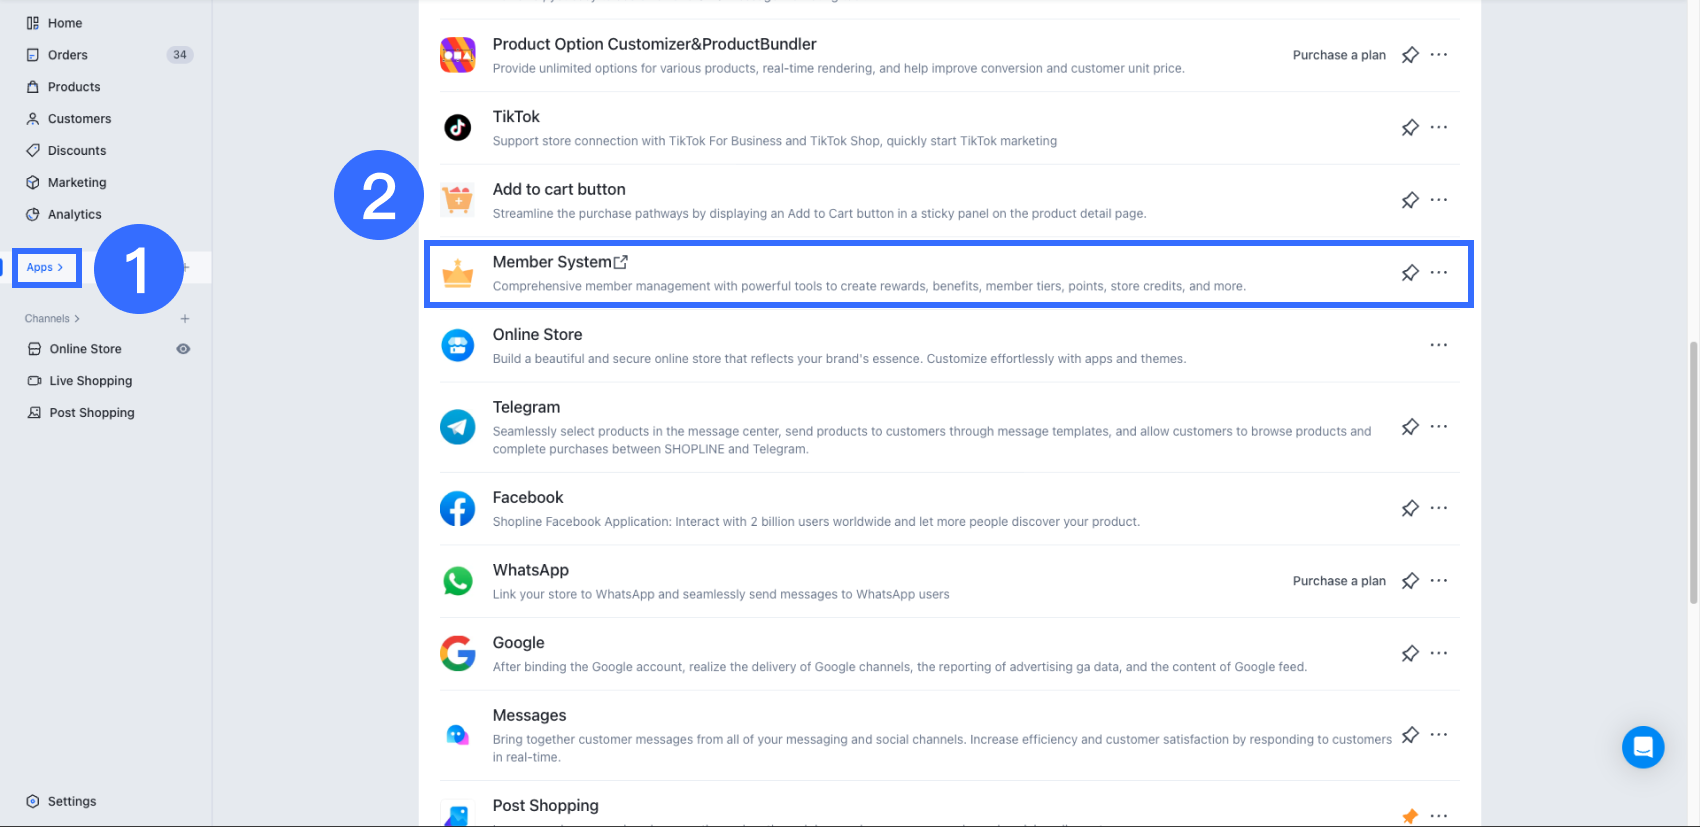The height and width of the screenshot is (827, 1700).
Task: Click the WhatsApp app icon
Action: point(457,581)
